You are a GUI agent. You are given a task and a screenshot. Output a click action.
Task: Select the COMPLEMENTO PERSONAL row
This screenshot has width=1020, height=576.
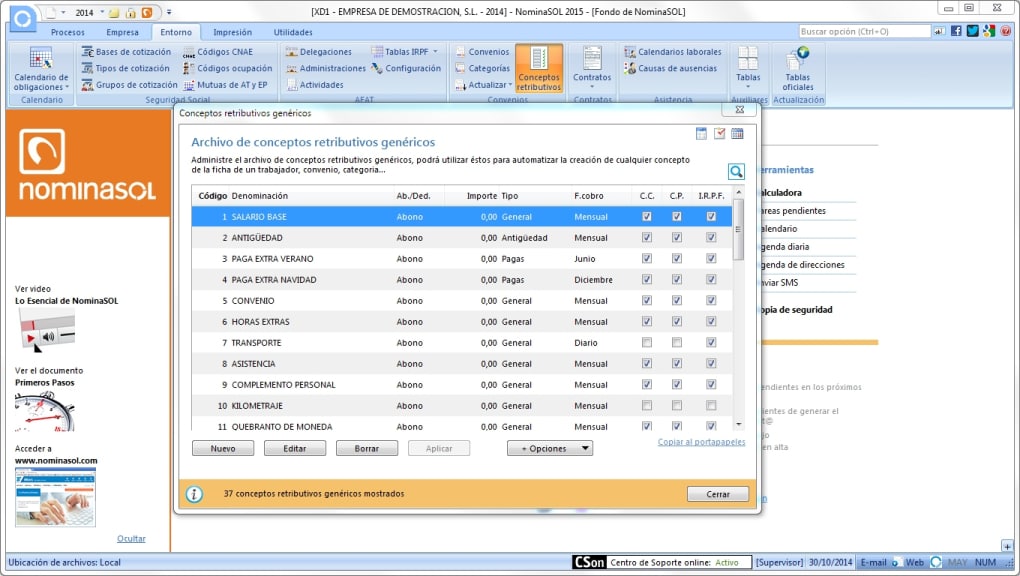click(x=462, y=385)
